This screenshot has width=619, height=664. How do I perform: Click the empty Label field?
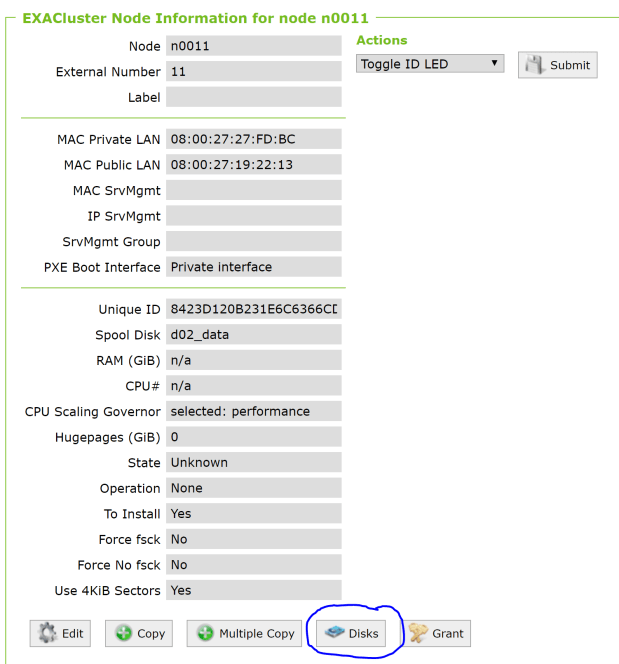tap(254, 98)
